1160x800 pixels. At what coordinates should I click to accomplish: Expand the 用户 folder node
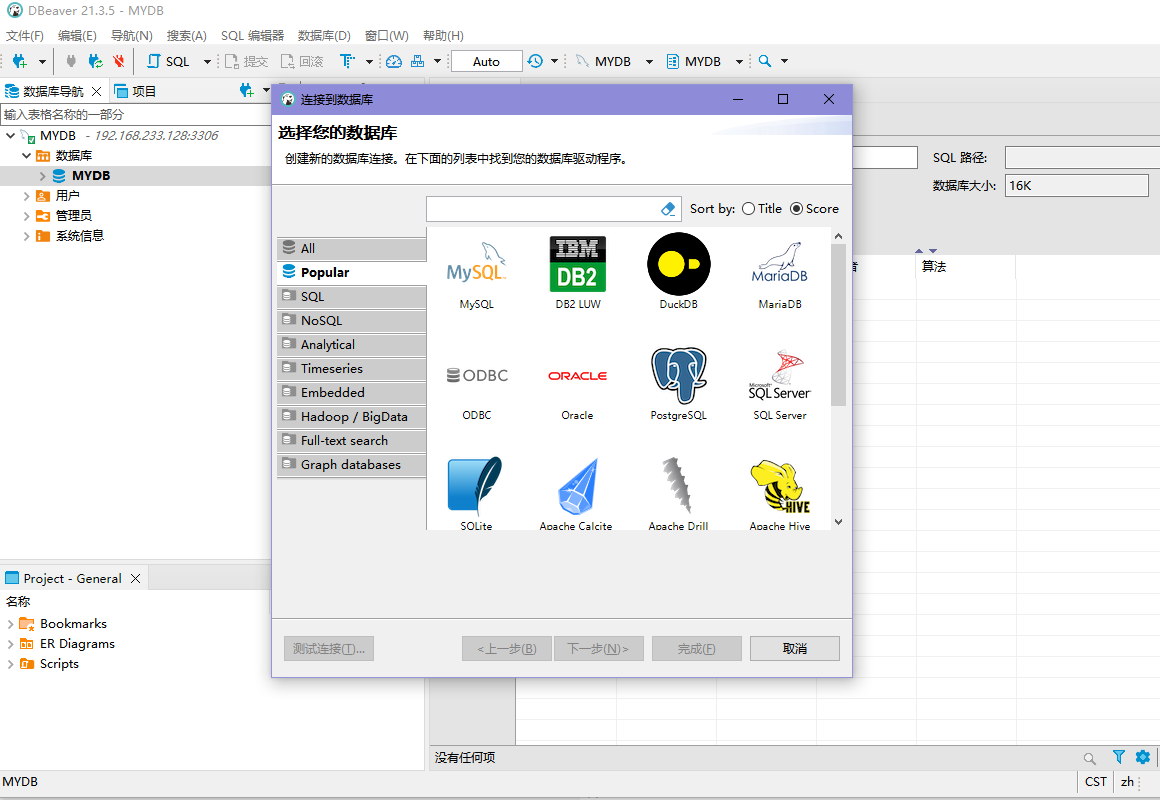[x=27, y=195]
